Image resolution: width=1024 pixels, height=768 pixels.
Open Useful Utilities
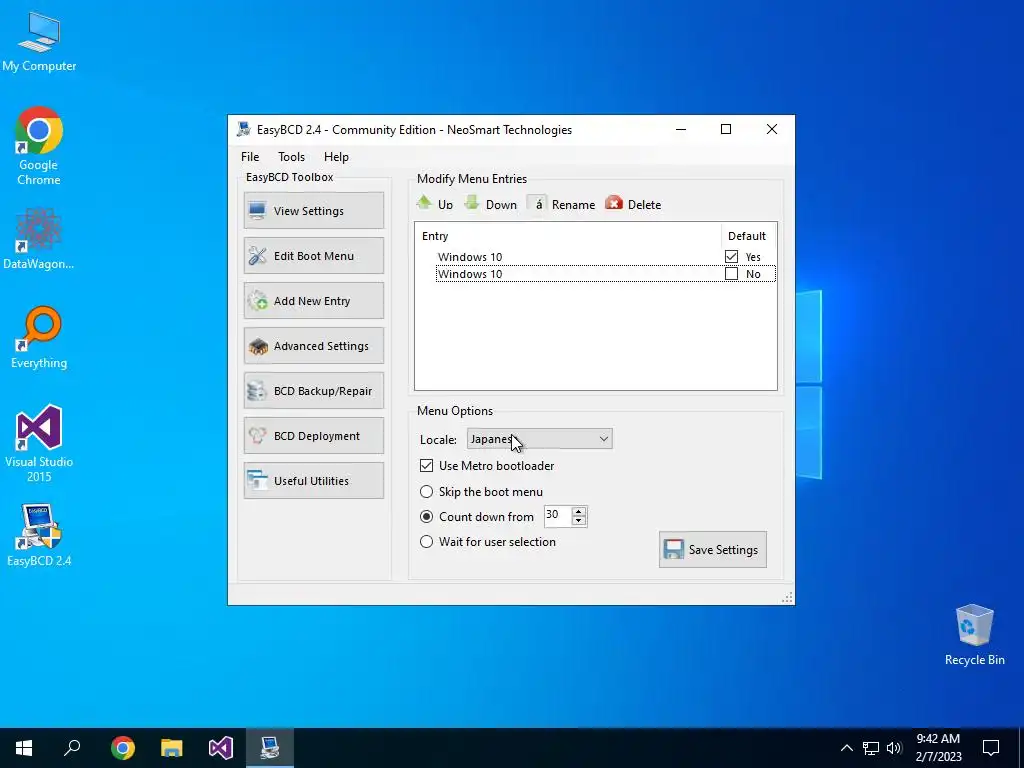click(x=313, y=481)
